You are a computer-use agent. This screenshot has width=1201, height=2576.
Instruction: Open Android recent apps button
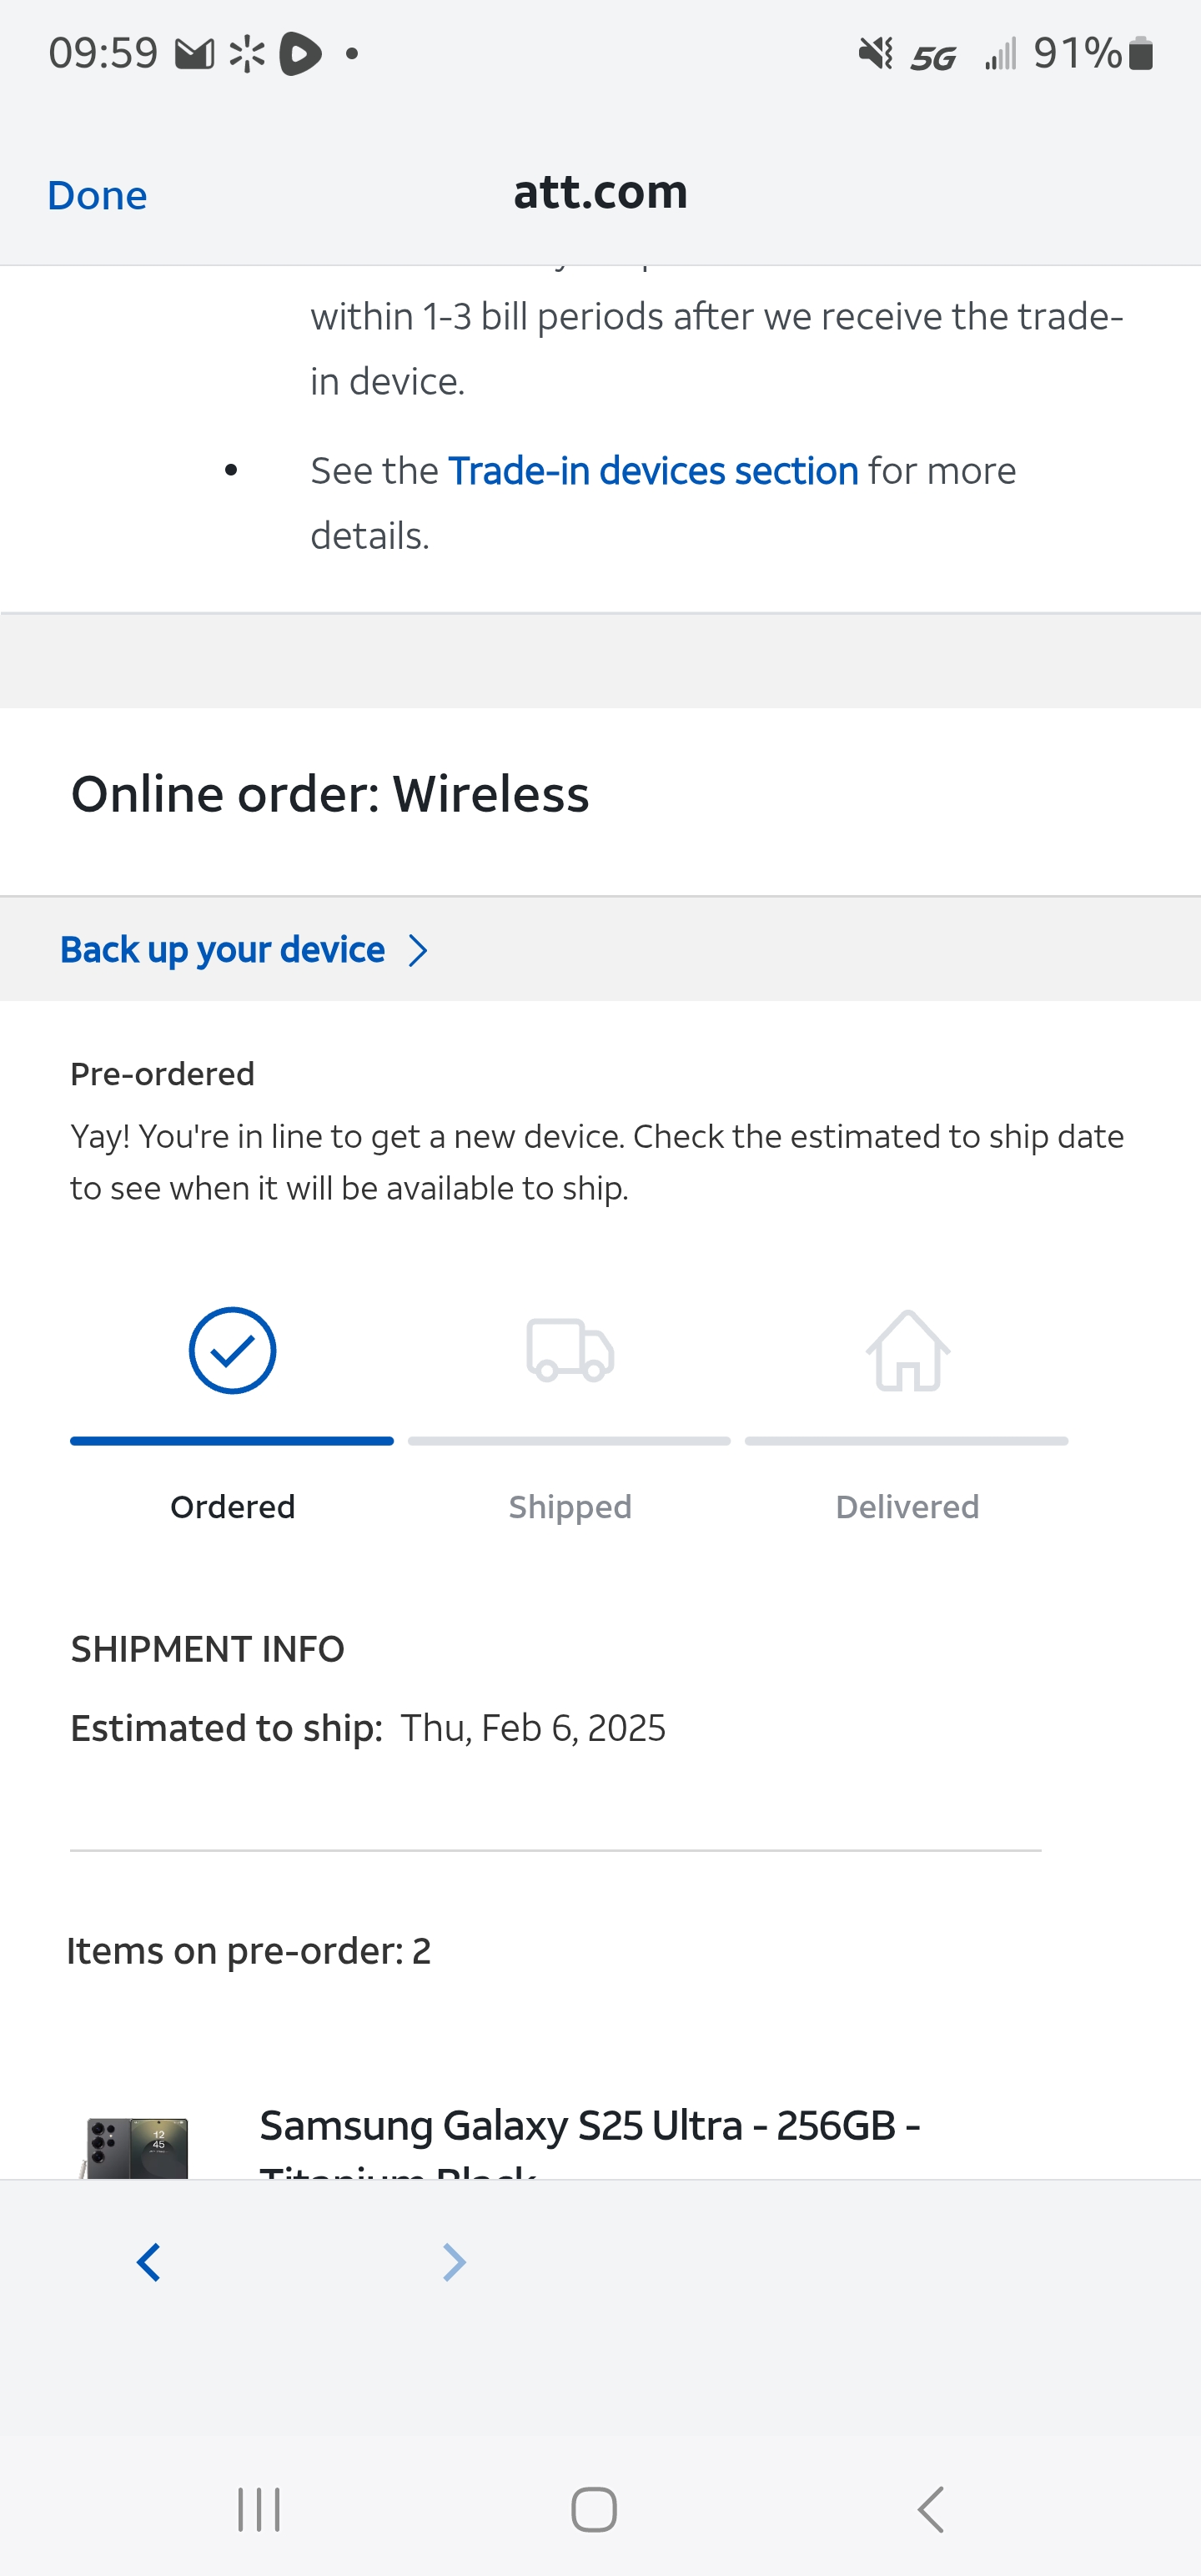coord(259,2509)
